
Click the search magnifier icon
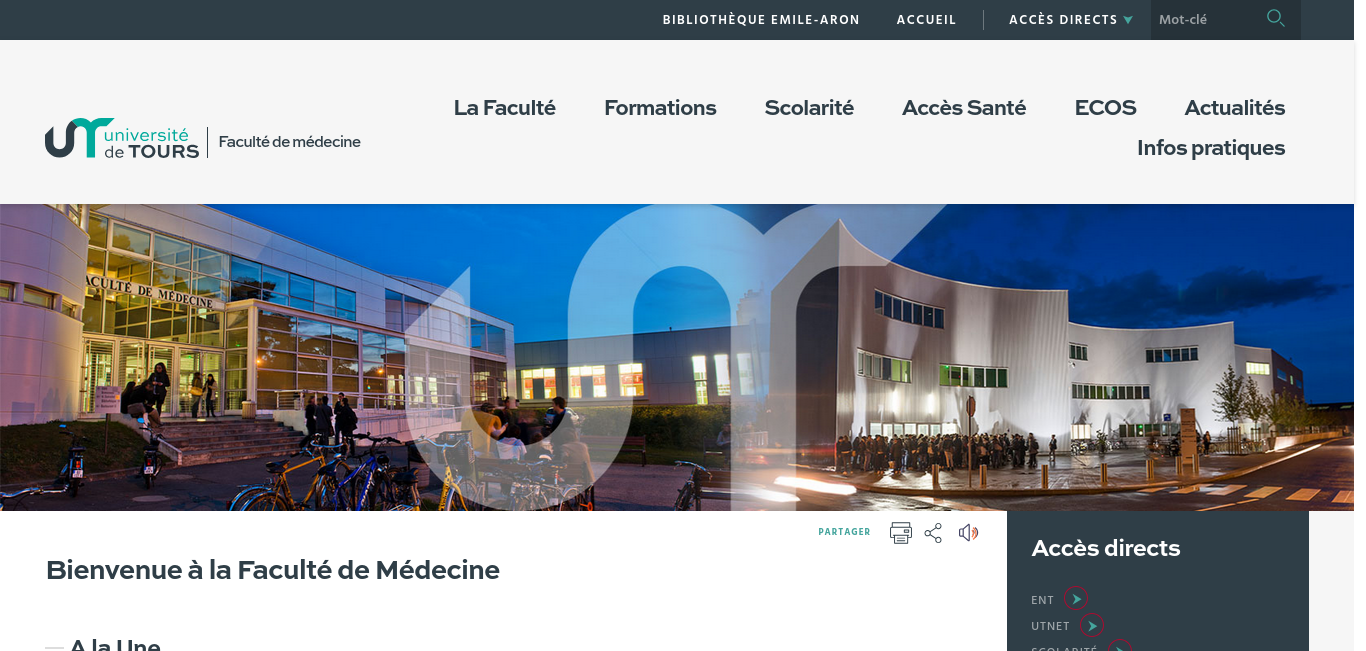[1275, 18]
